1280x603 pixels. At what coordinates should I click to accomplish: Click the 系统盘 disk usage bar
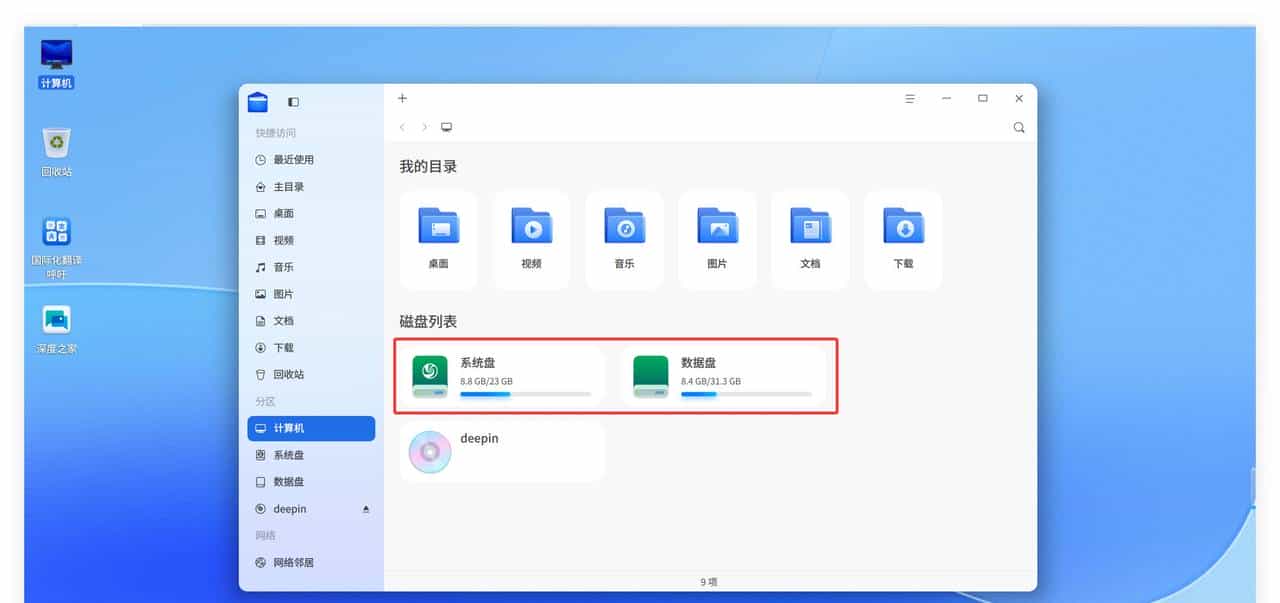click(x=525, y=393)
